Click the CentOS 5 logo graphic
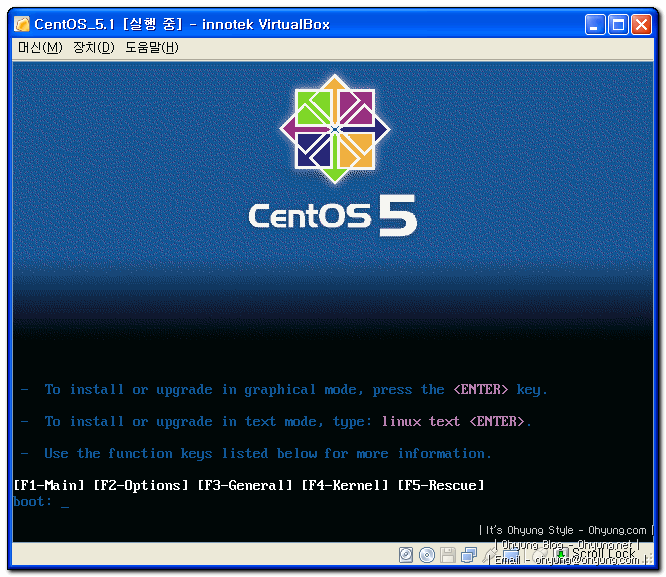This screenshot has width=666, height=577. pos(334,156)
